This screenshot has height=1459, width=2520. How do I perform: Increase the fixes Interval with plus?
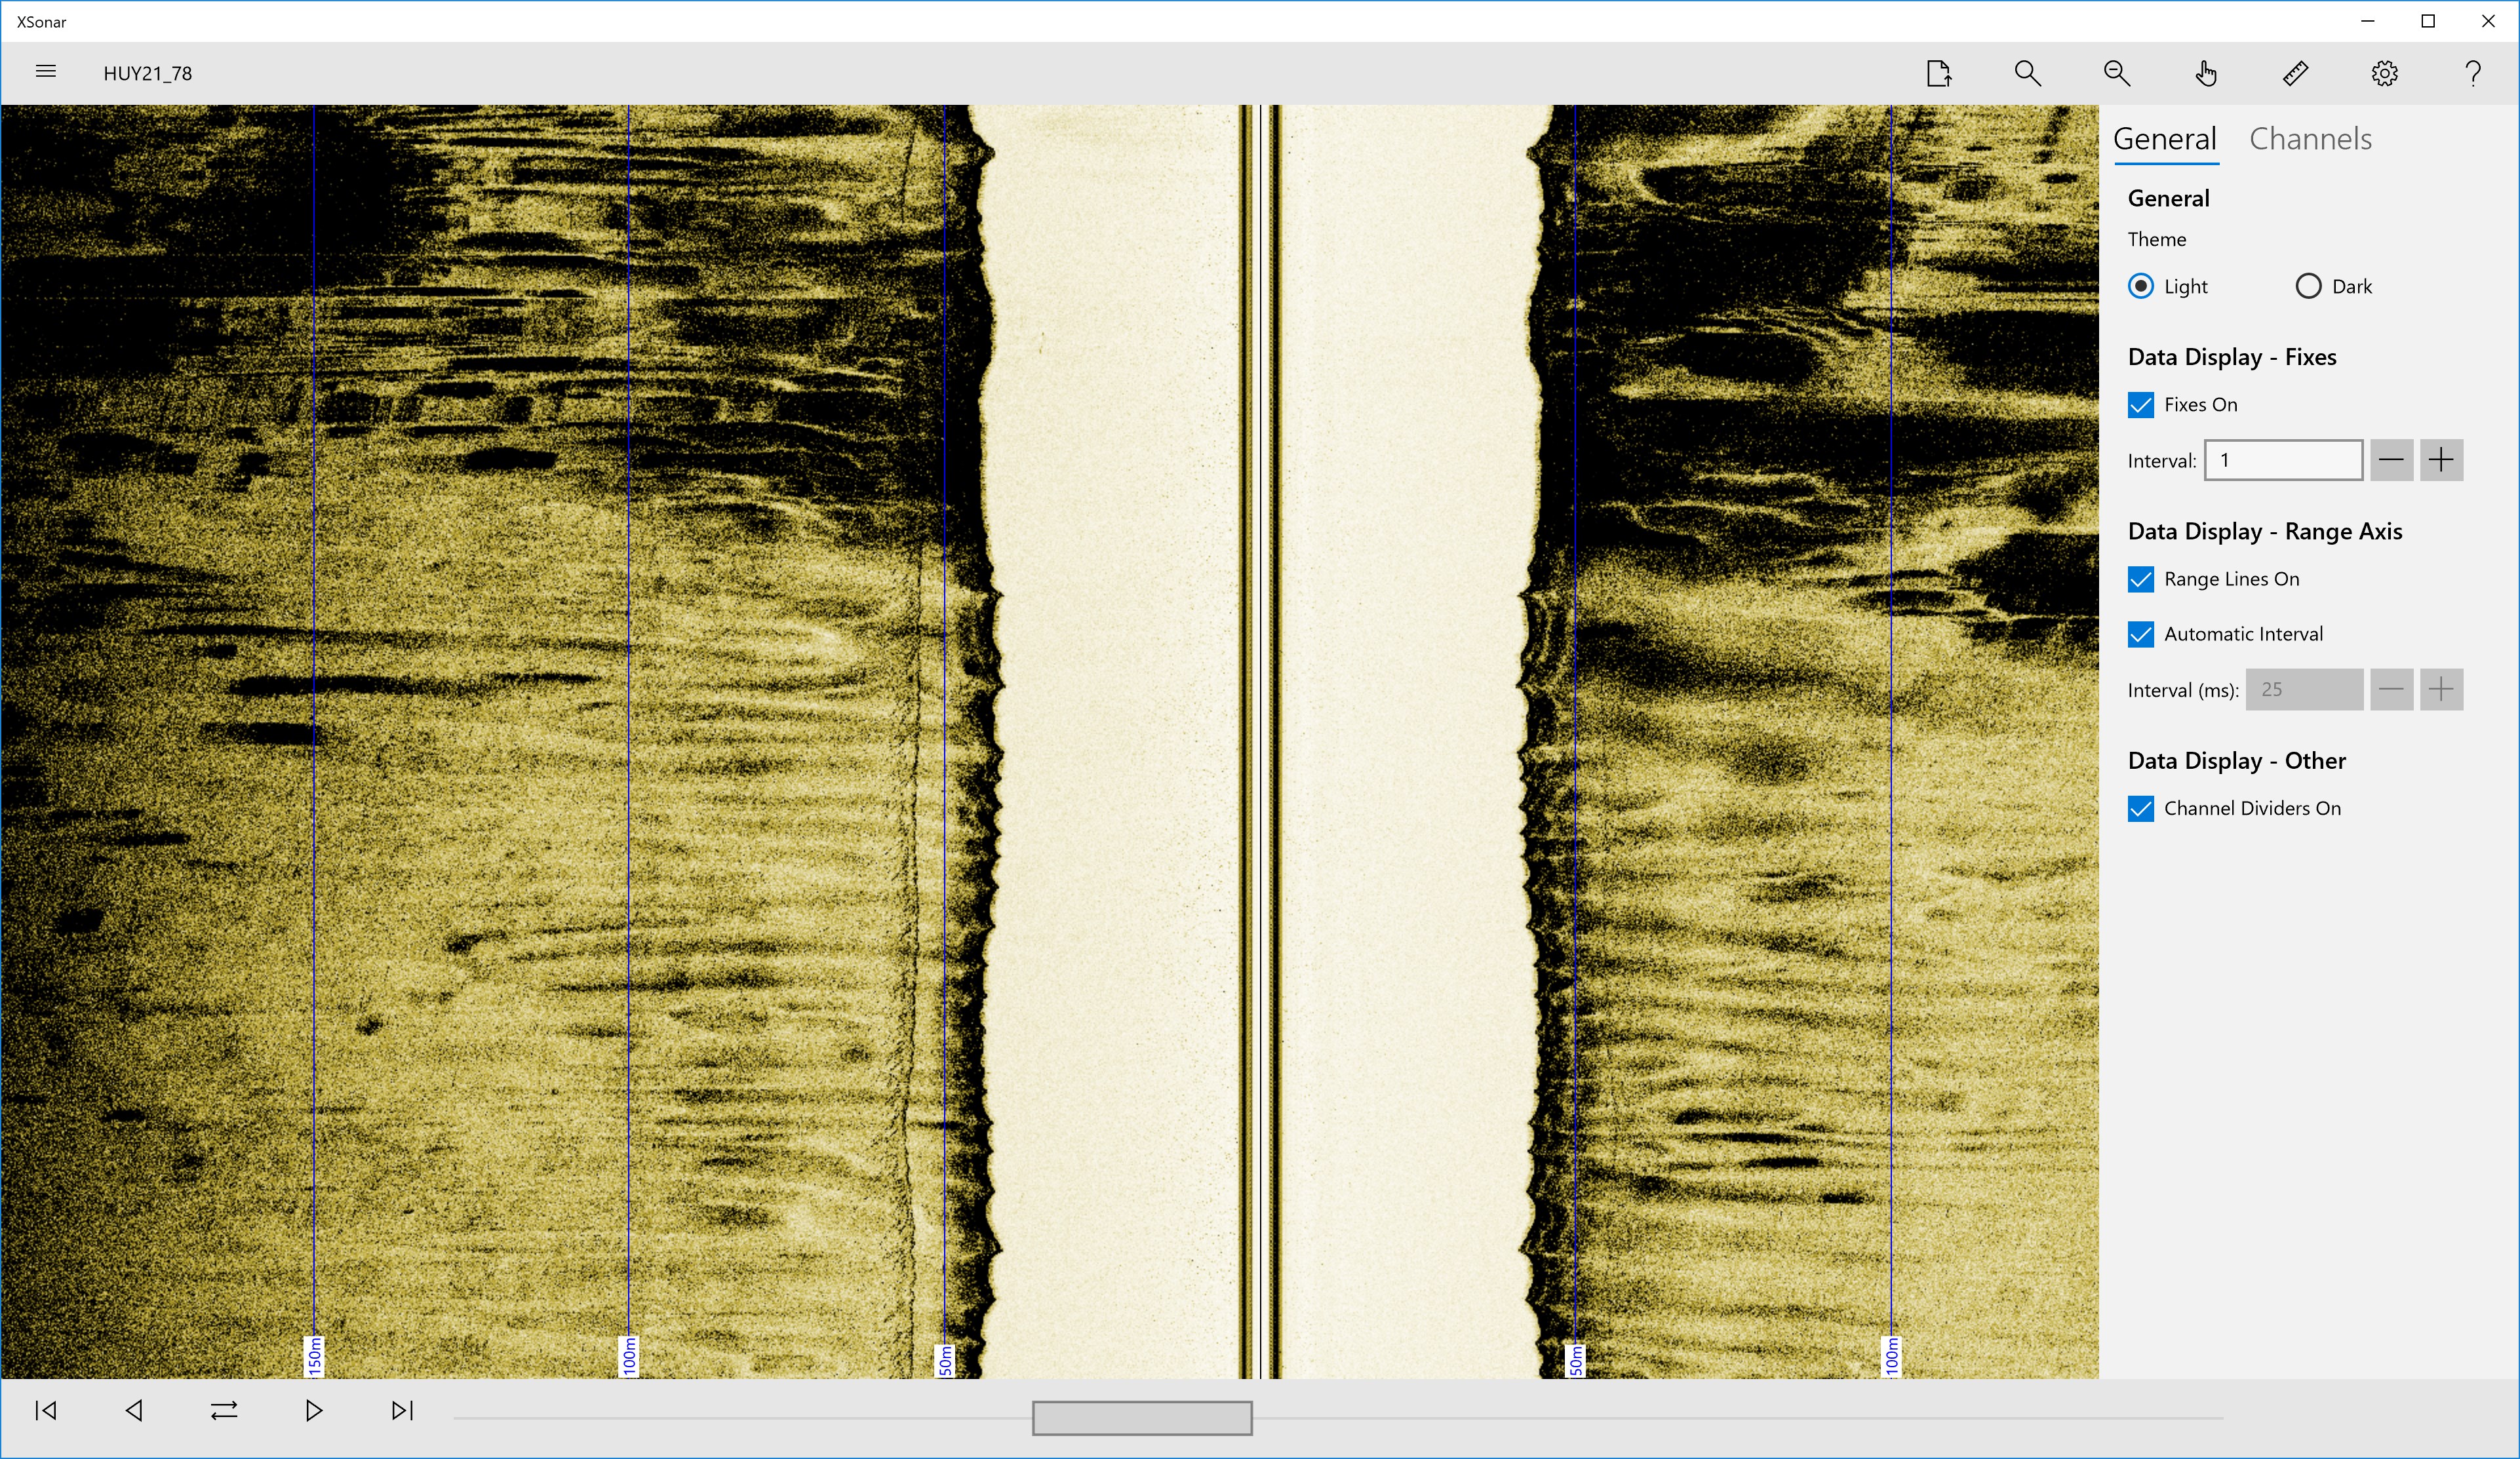[x=2440, y=460]
